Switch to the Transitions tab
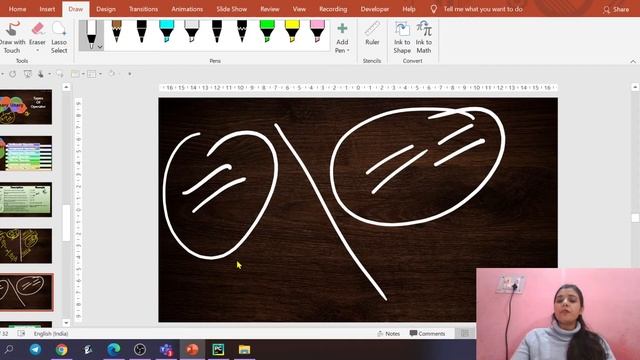The height and width of the screenshot is (360, 640). pos(143,9)
